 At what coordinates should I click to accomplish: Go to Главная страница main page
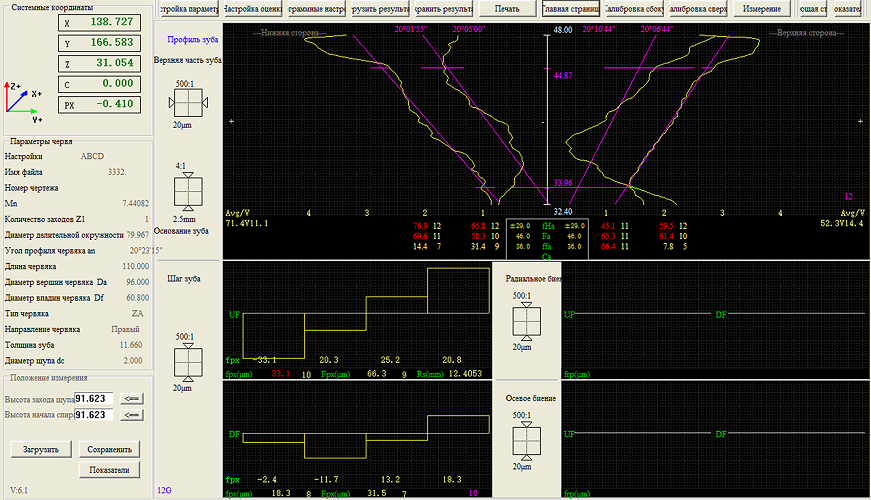tap(571, 9)
